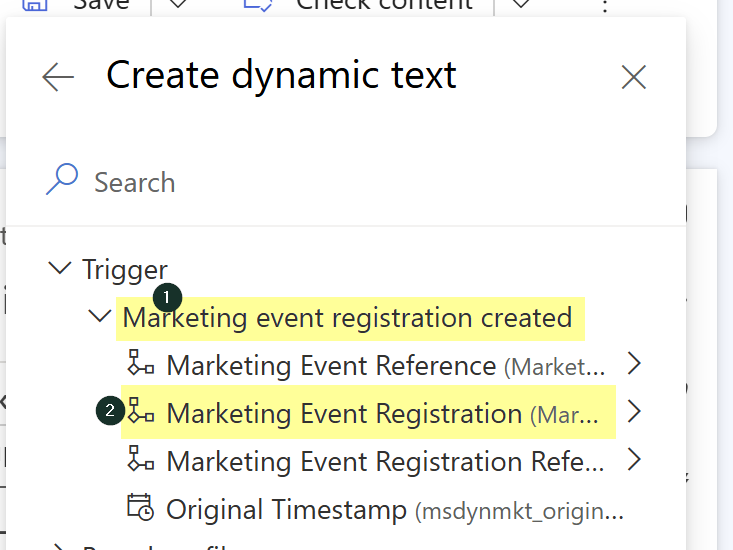733x550 pixels.
Task: Open the vertical ellipsis more options menu
Action: pyautogui.click(x=604, y=6)
